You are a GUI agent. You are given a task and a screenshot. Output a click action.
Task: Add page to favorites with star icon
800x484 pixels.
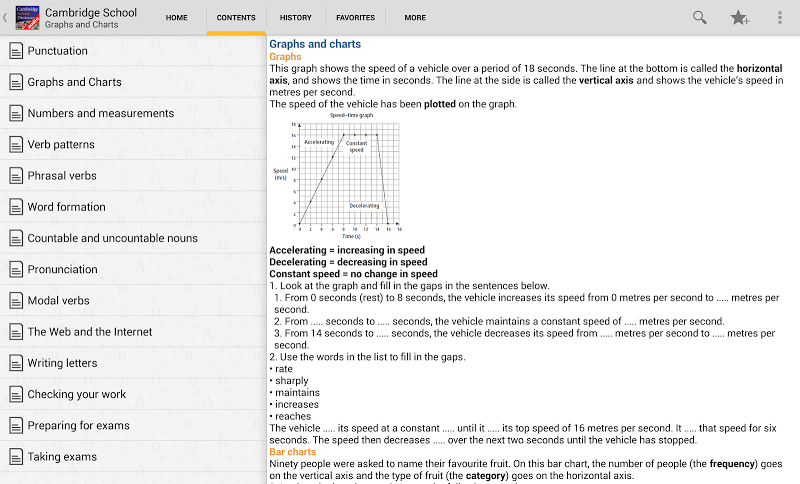739,17
